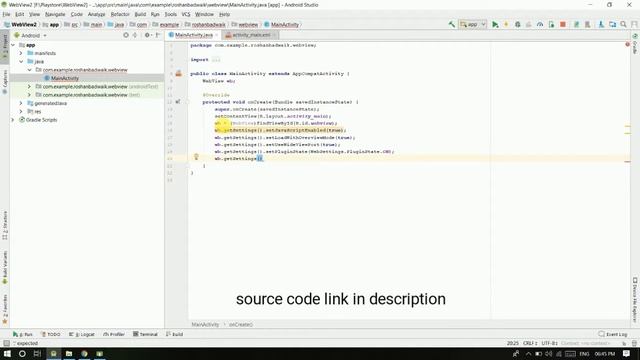Open the Tools menu

pyautogui.click(x=171, y=14)
